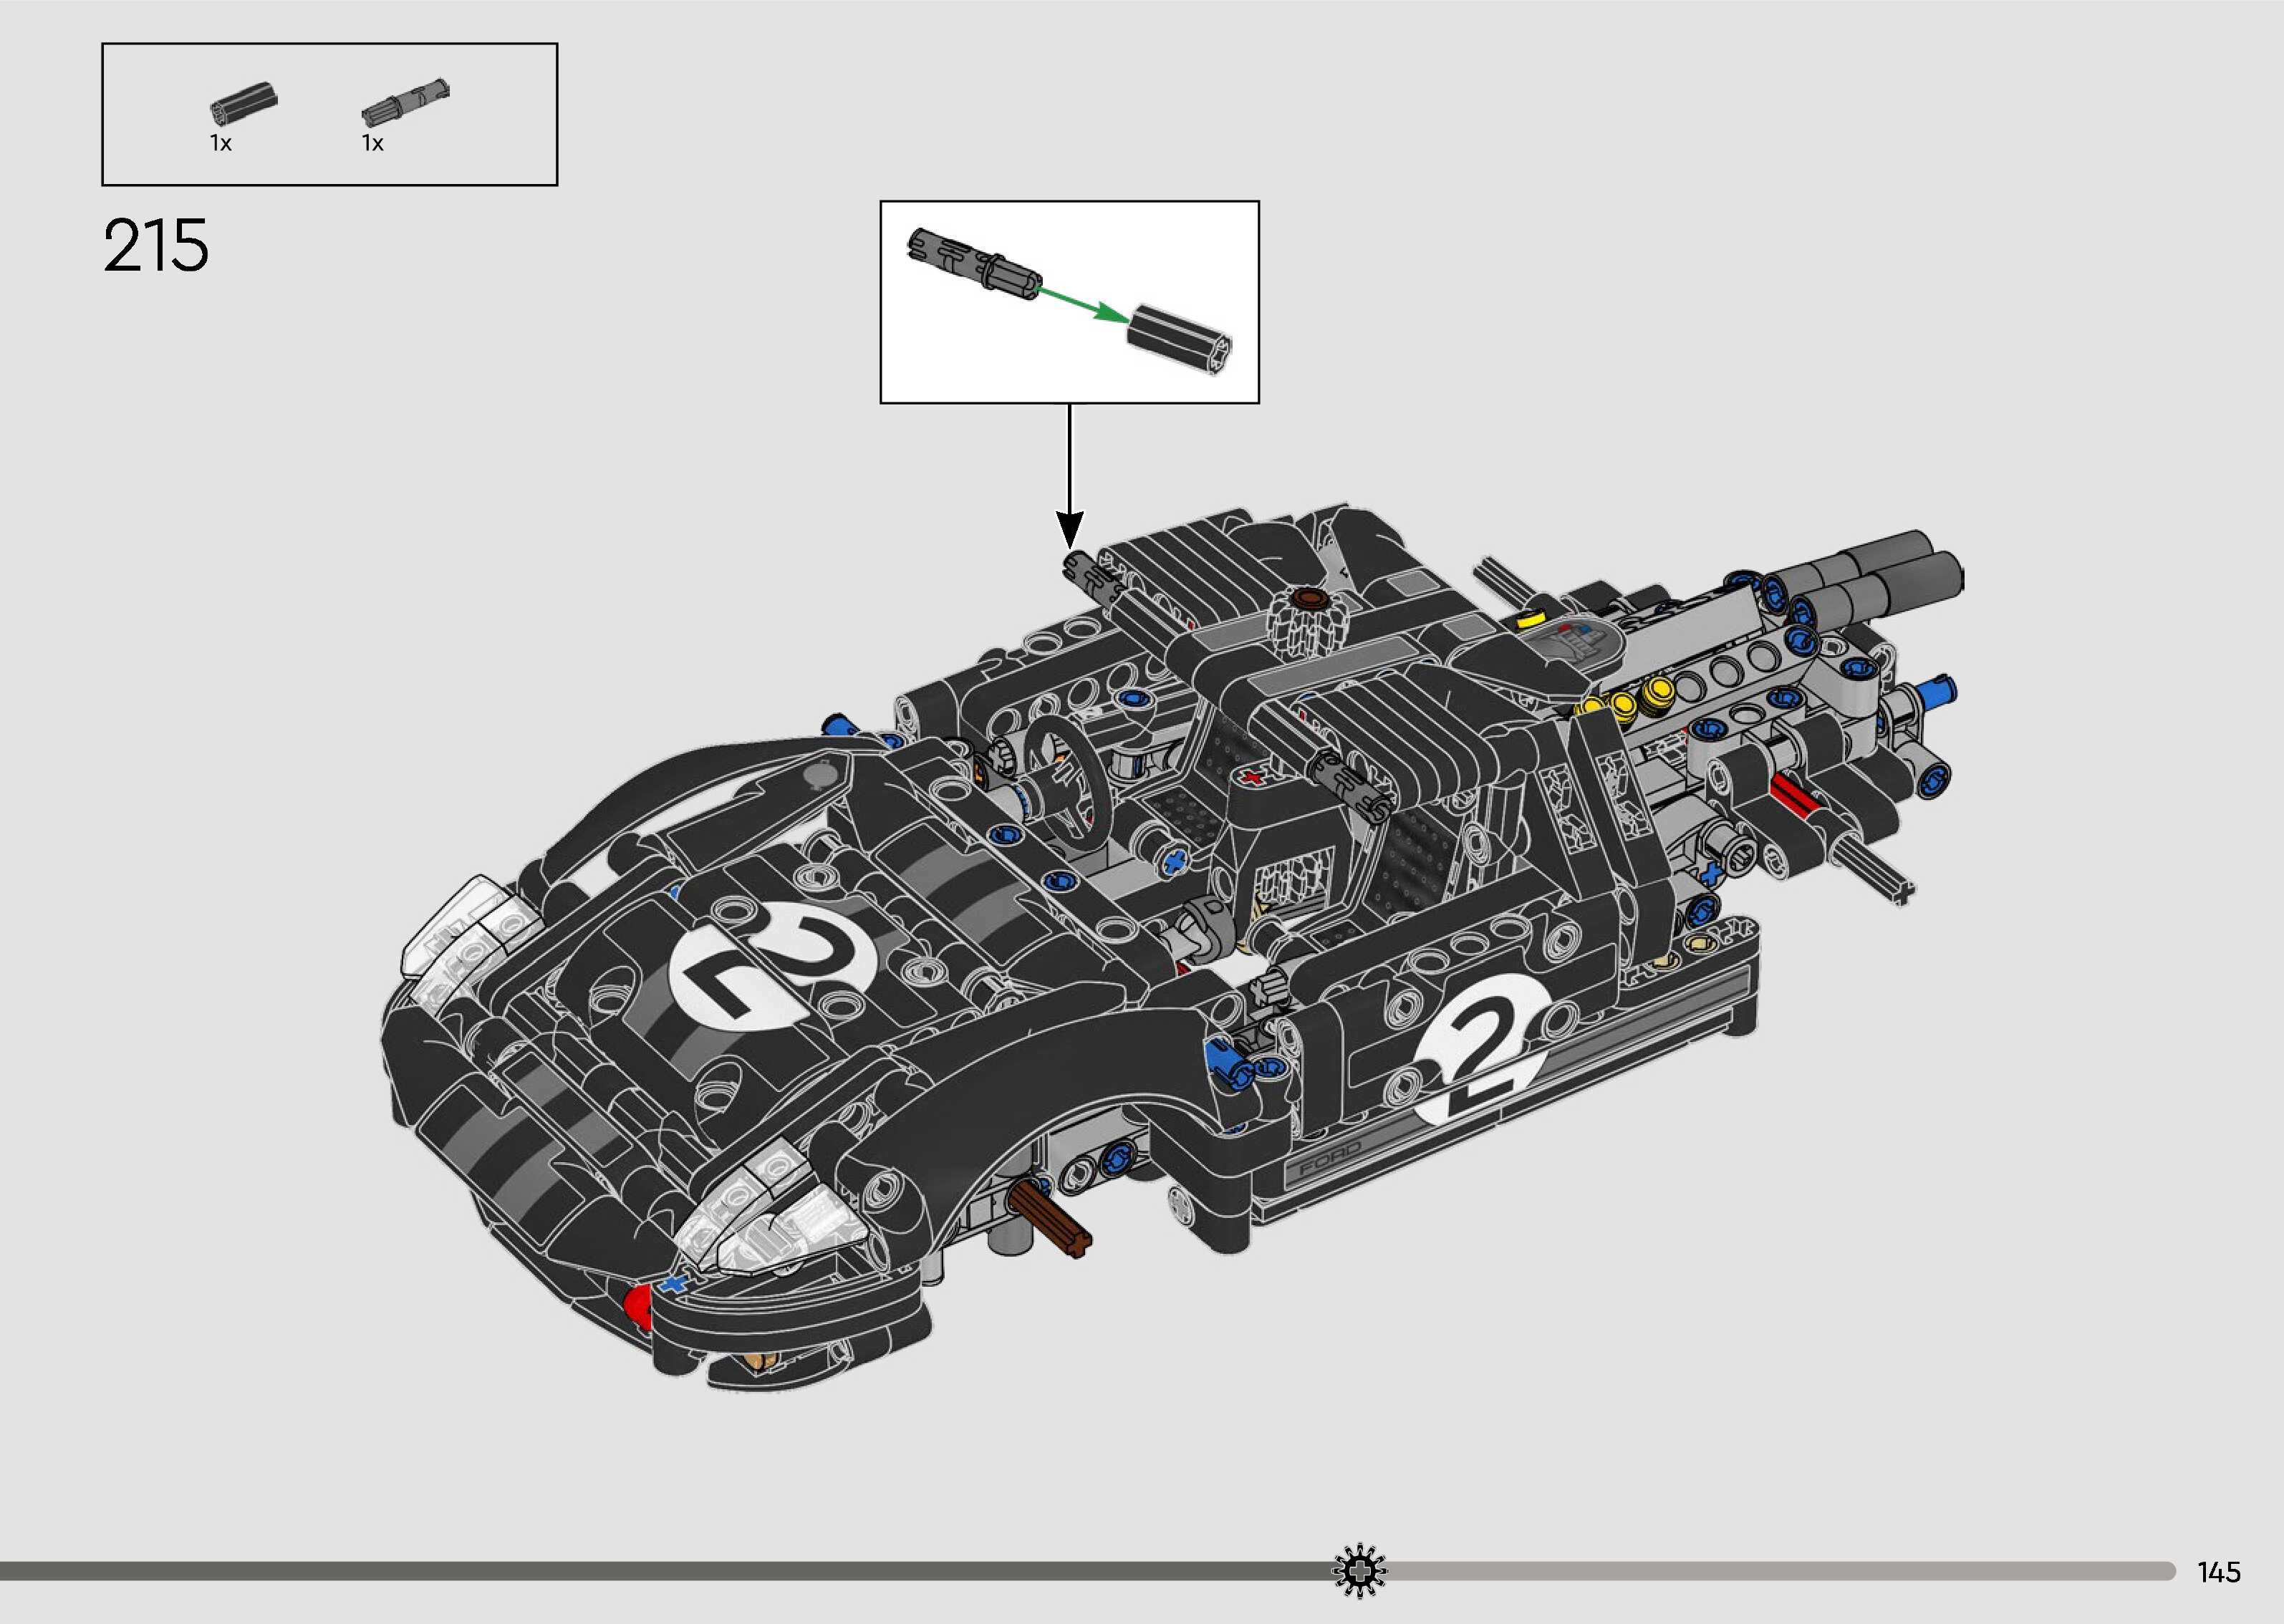Viewport: 2284px width, 1624px height.
Task: Click the sub-assembly callout box
Action: pyautogui.click(x=1069, y=302)
